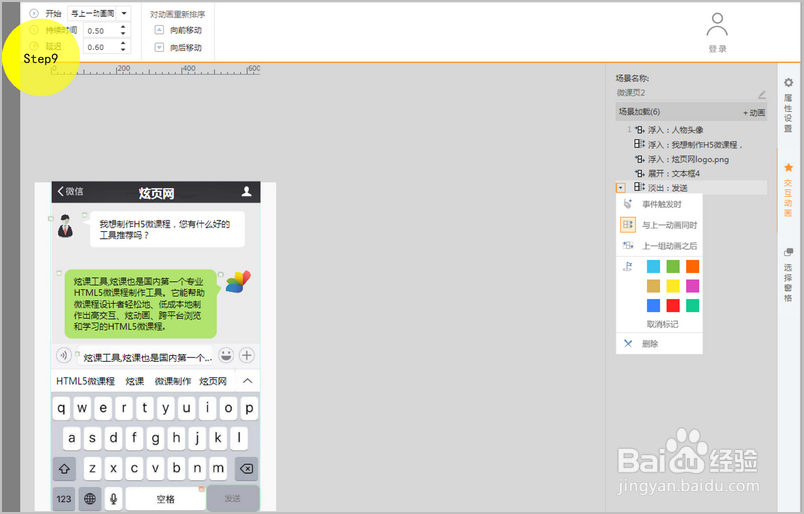Click the icon beside 淡出：发送
The width and height of the screenshot is (804, 514).
pos(639,187)
